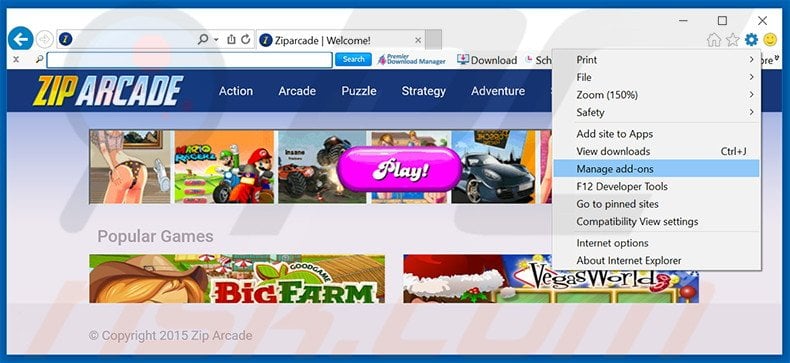Click inside the toolbar search field
Viewport: 790px width, 363px height.
[x=189, y=59]
